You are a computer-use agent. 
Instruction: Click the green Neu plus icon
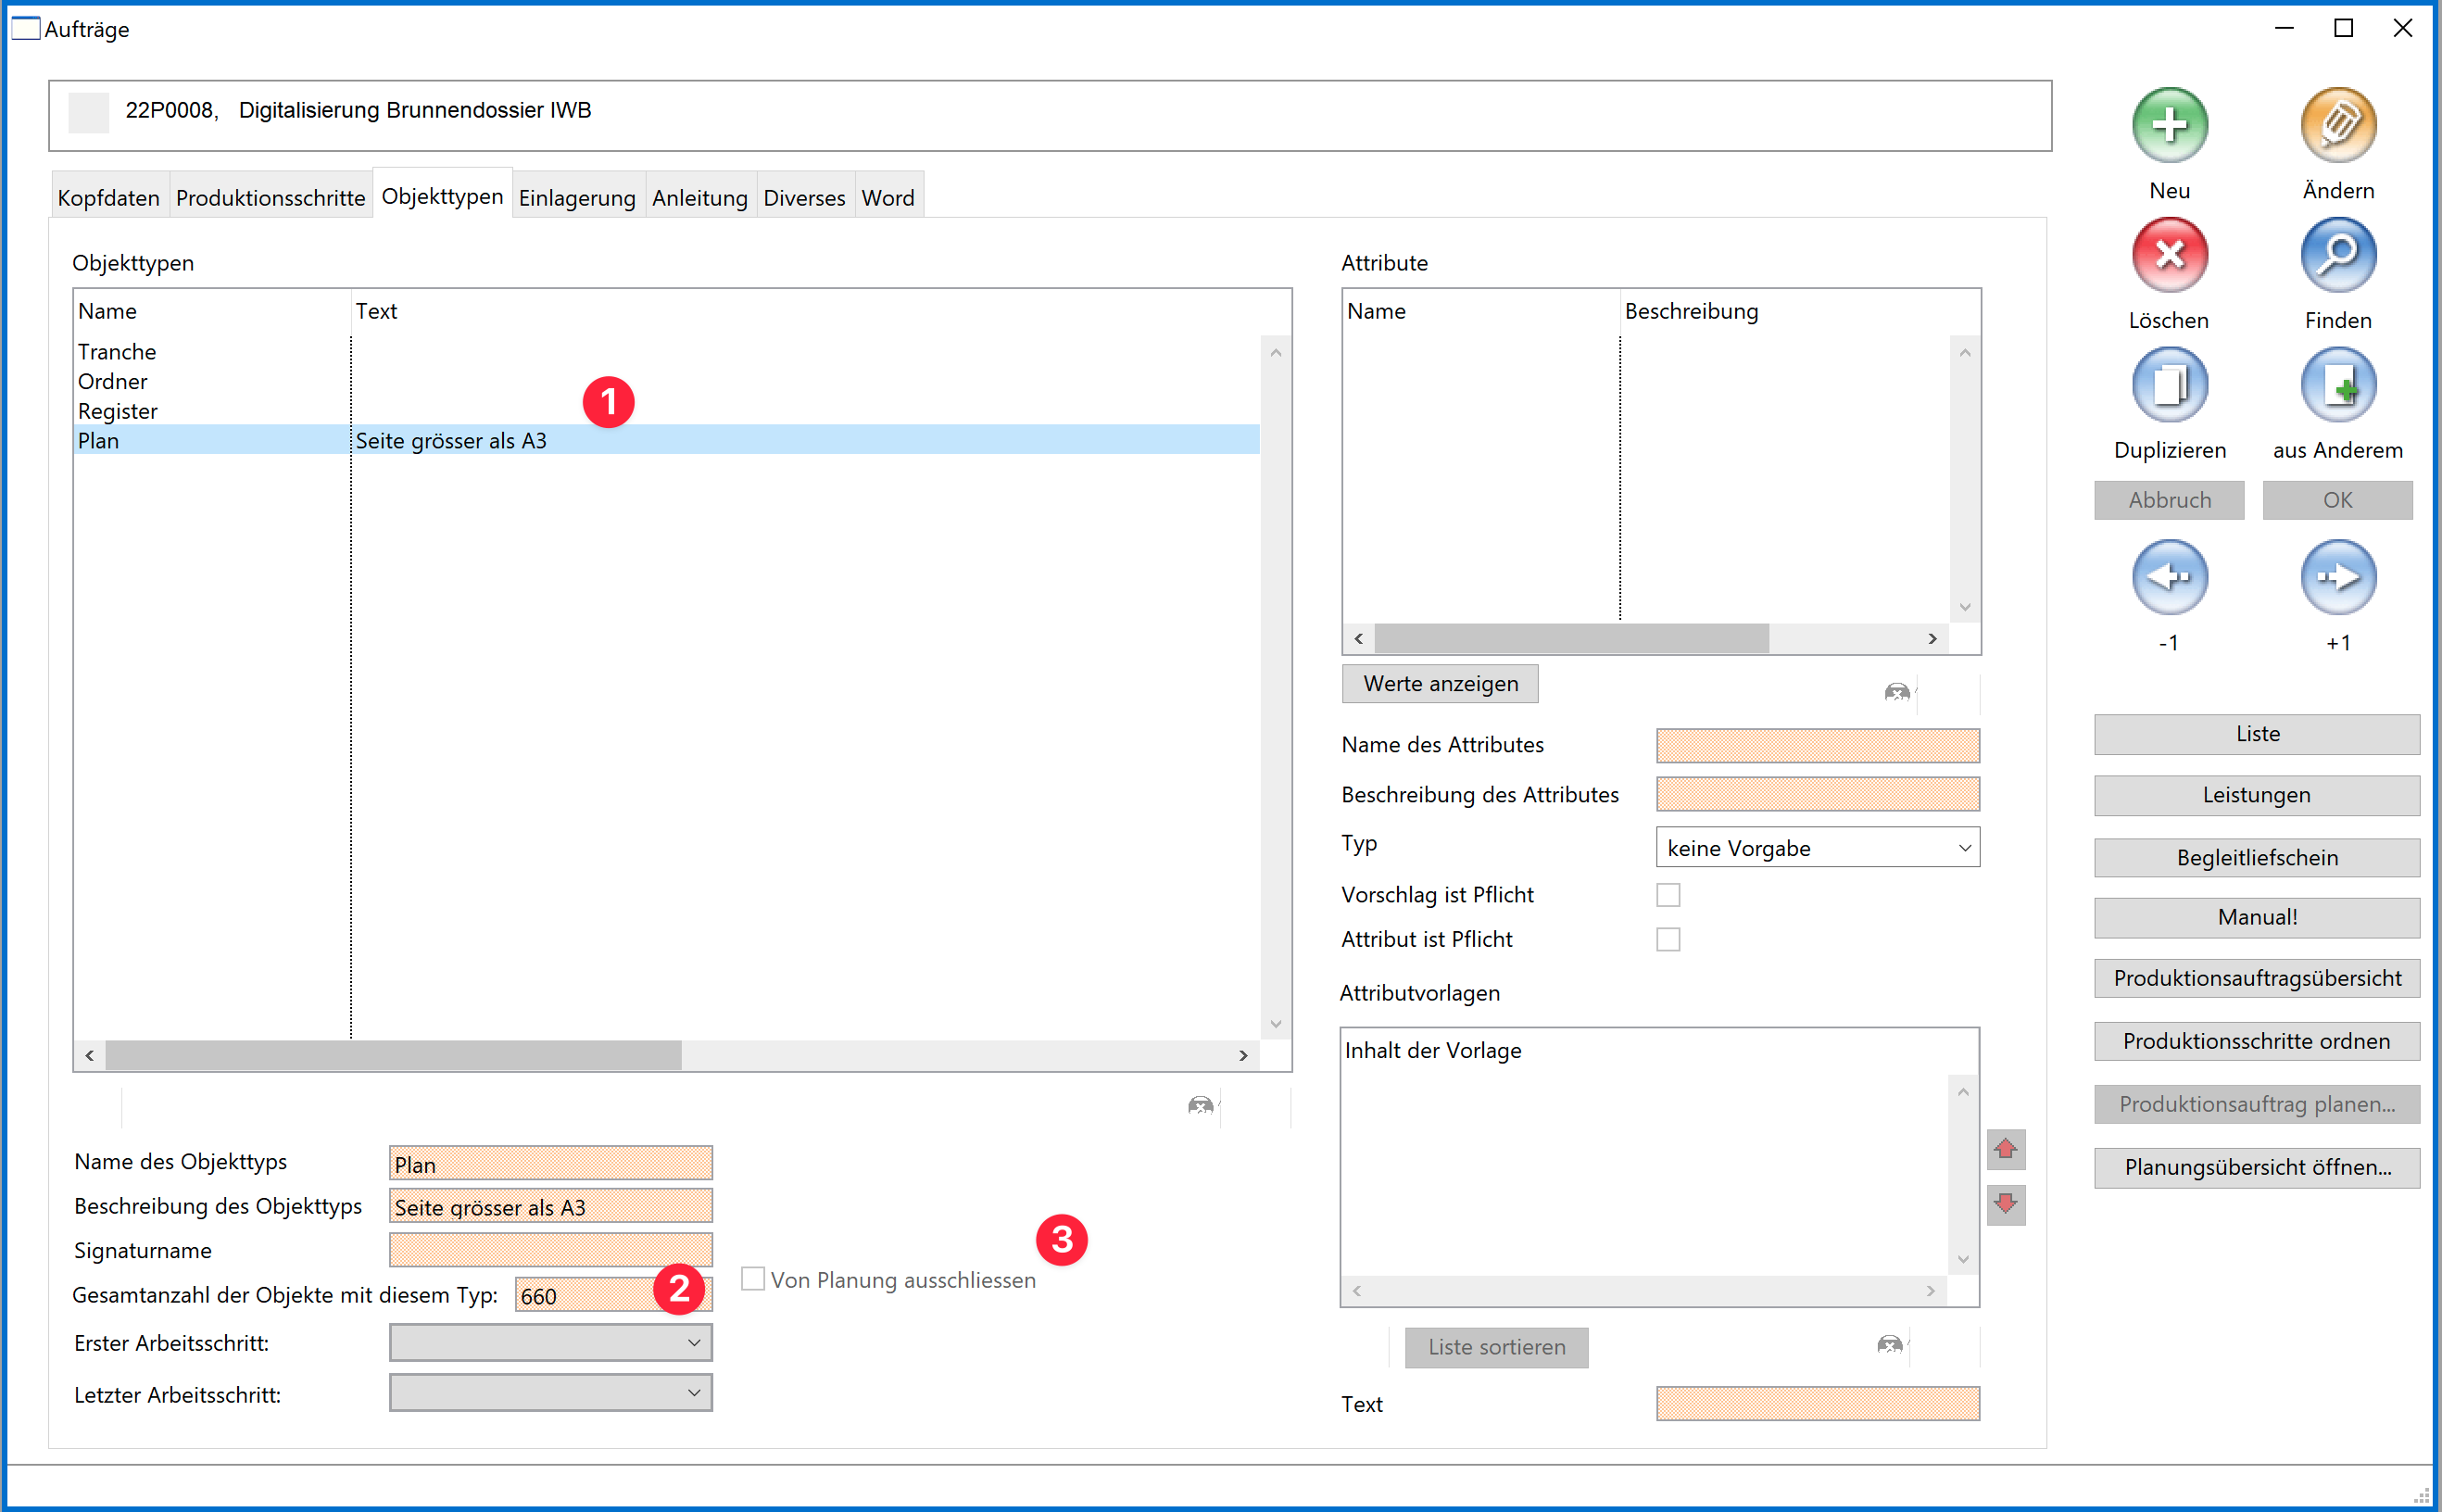pos(2169,125)
